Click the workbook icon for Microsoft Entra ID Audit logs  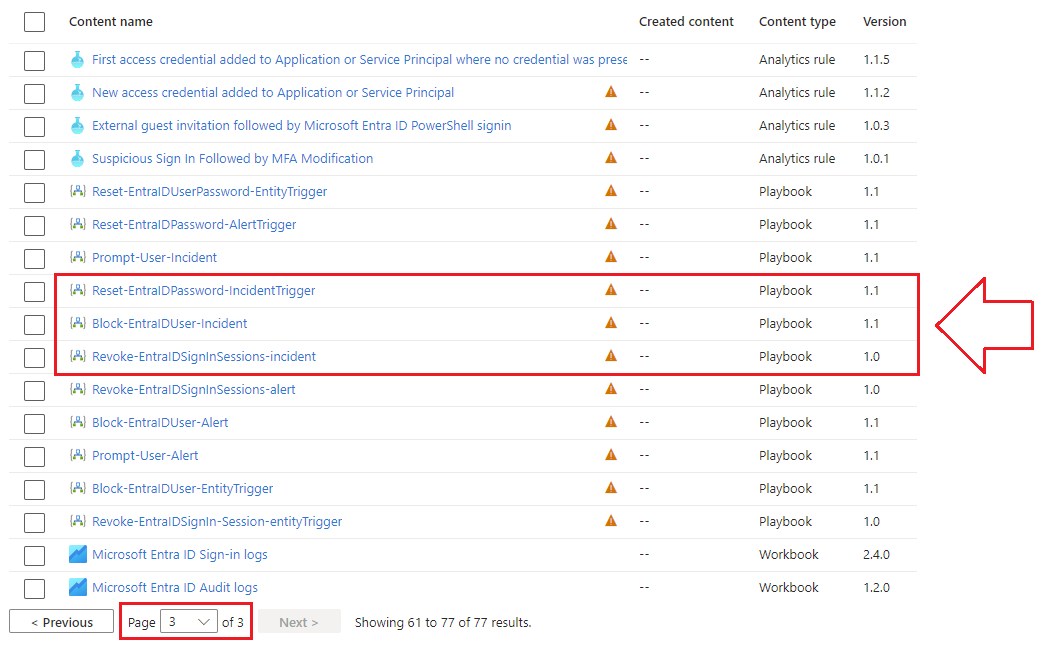click(x=78, y=588)
